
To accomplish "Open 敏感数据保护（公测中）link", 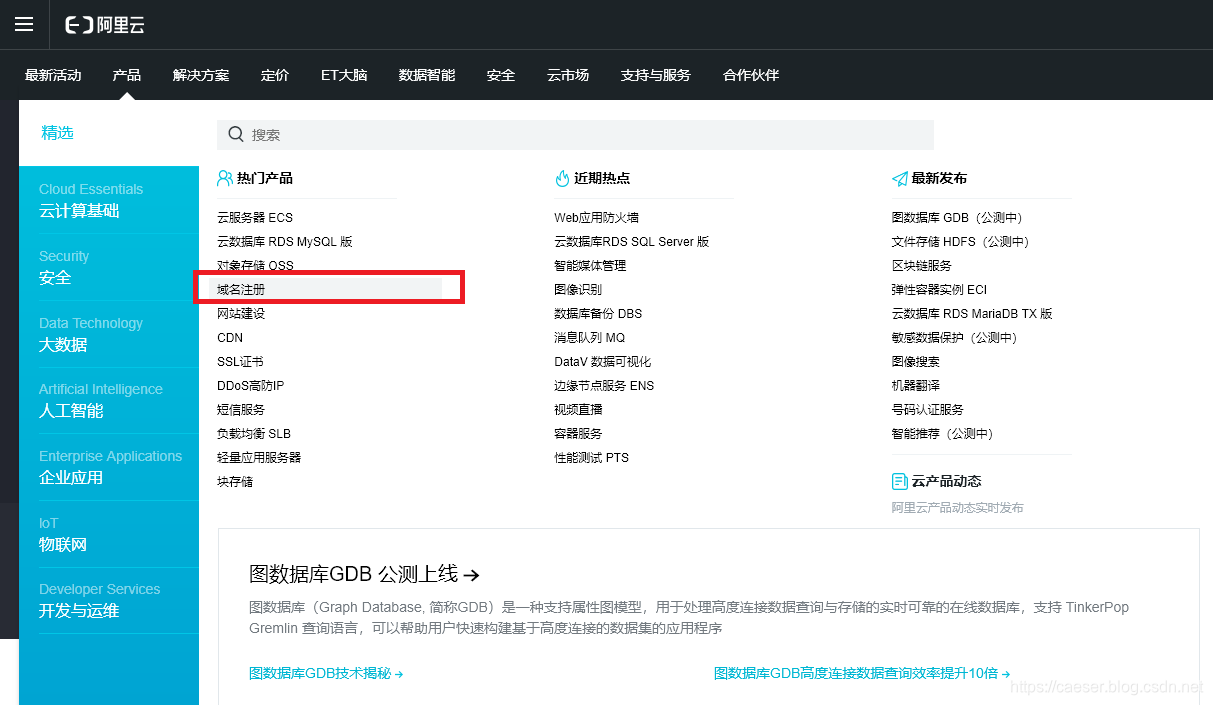I will pyautogui.click(x=955, y=337).
